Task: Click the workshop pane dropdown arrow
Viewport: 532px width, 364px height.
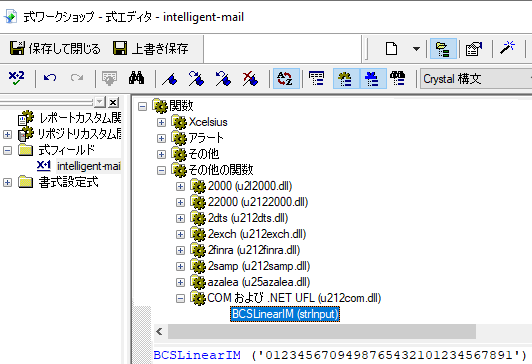Action: click(100, 102)
